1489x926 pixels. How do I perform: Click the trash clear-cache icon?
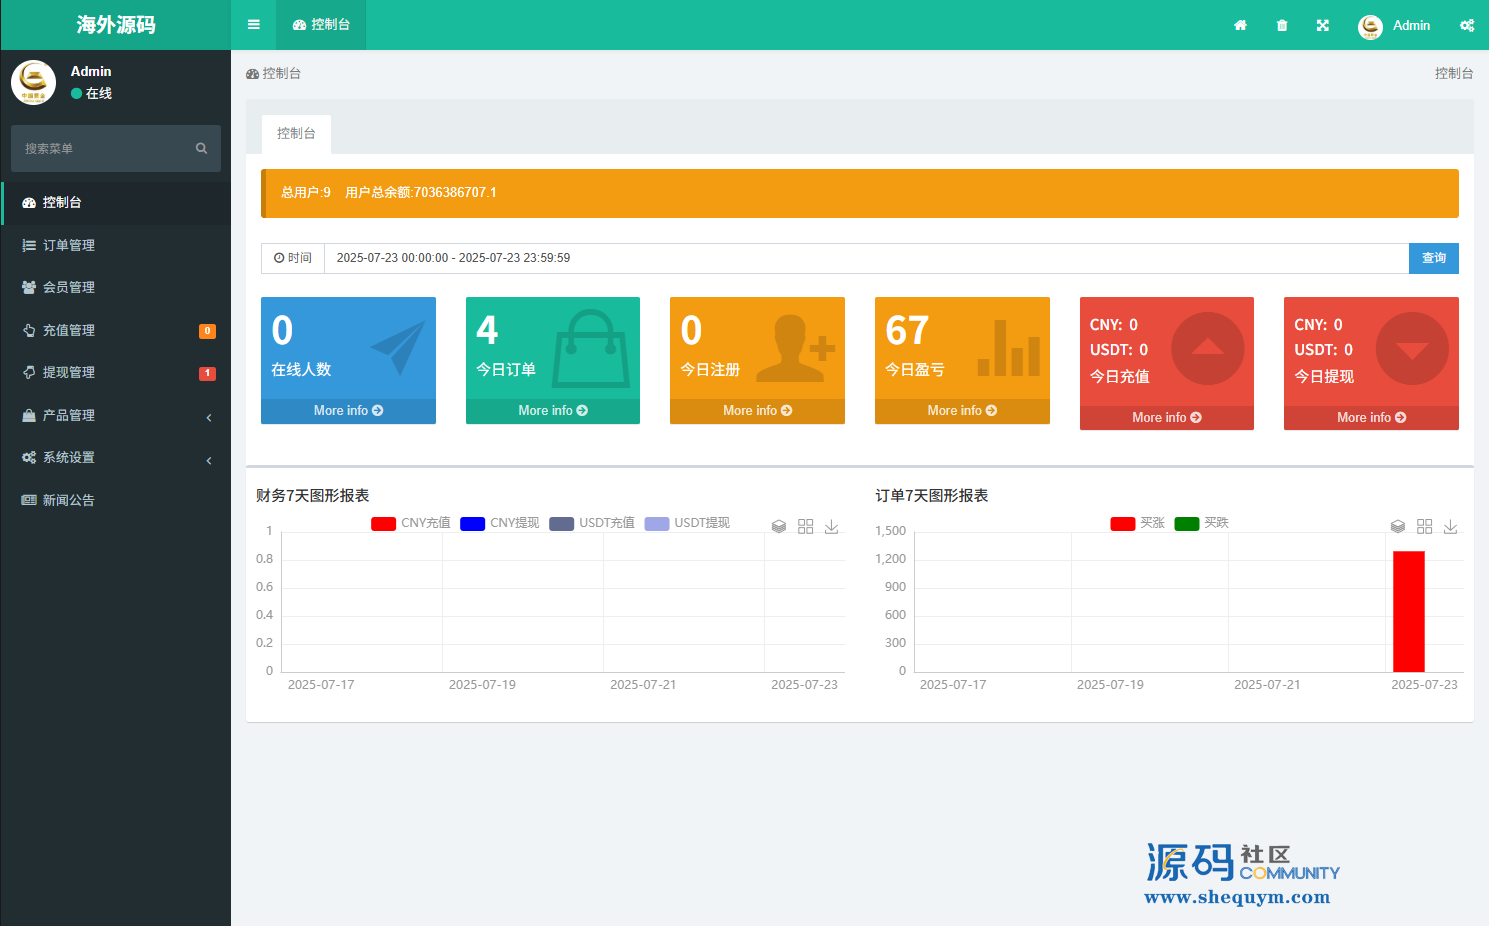[1282, 25]
